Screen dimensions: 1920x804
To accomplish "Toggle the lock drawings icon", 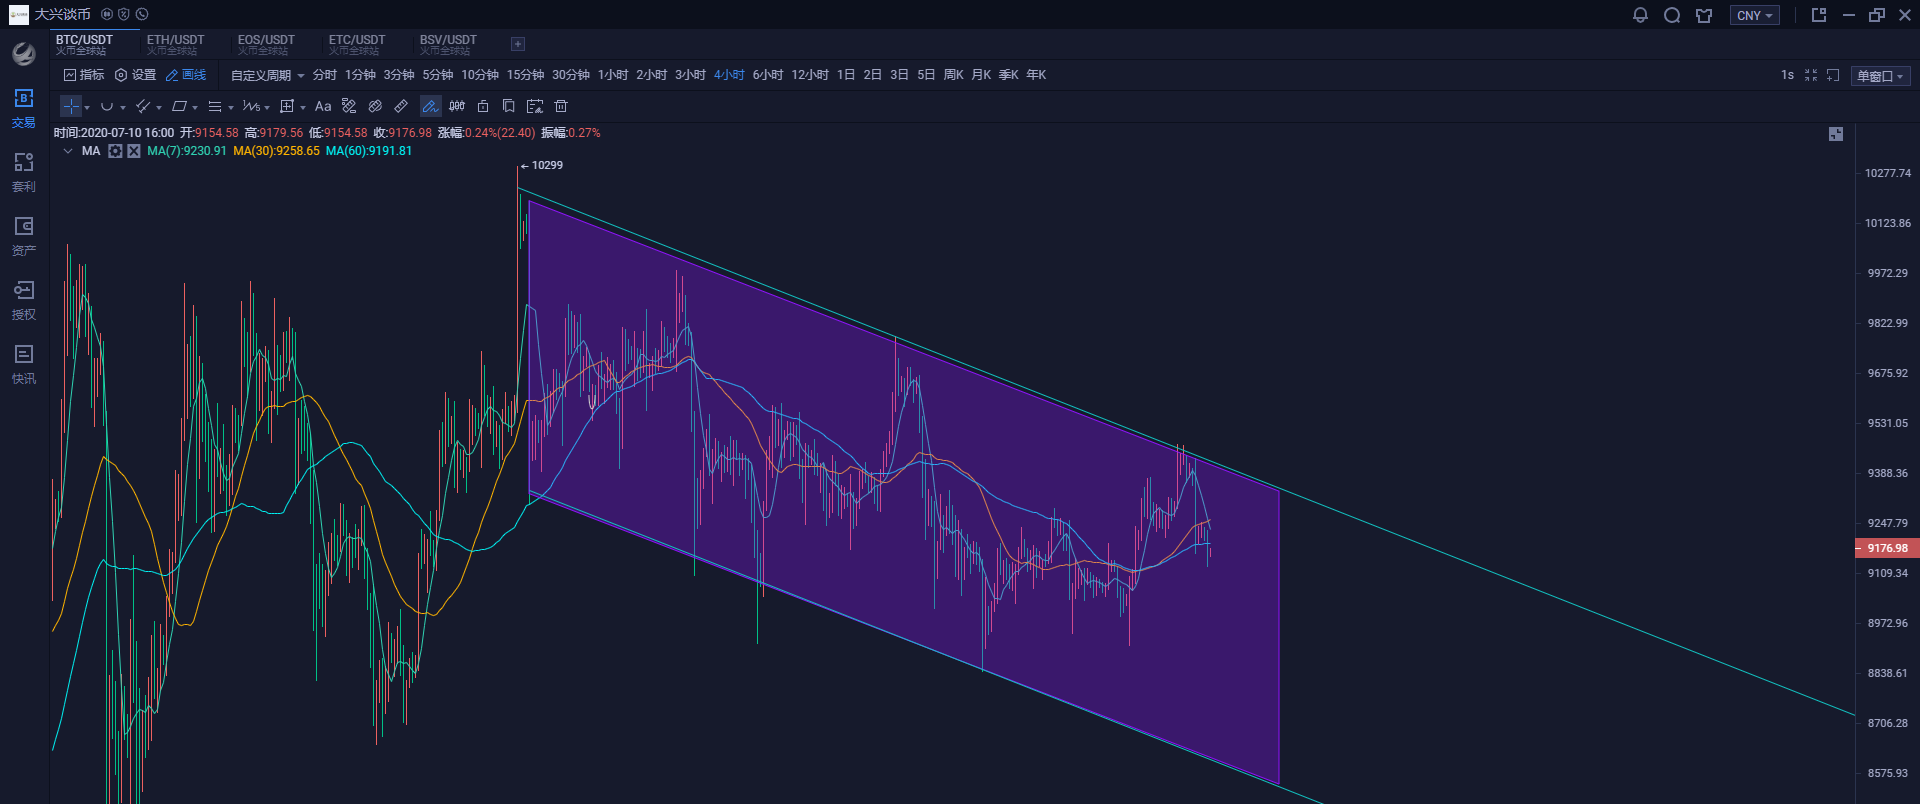I will tap(483, 106).
